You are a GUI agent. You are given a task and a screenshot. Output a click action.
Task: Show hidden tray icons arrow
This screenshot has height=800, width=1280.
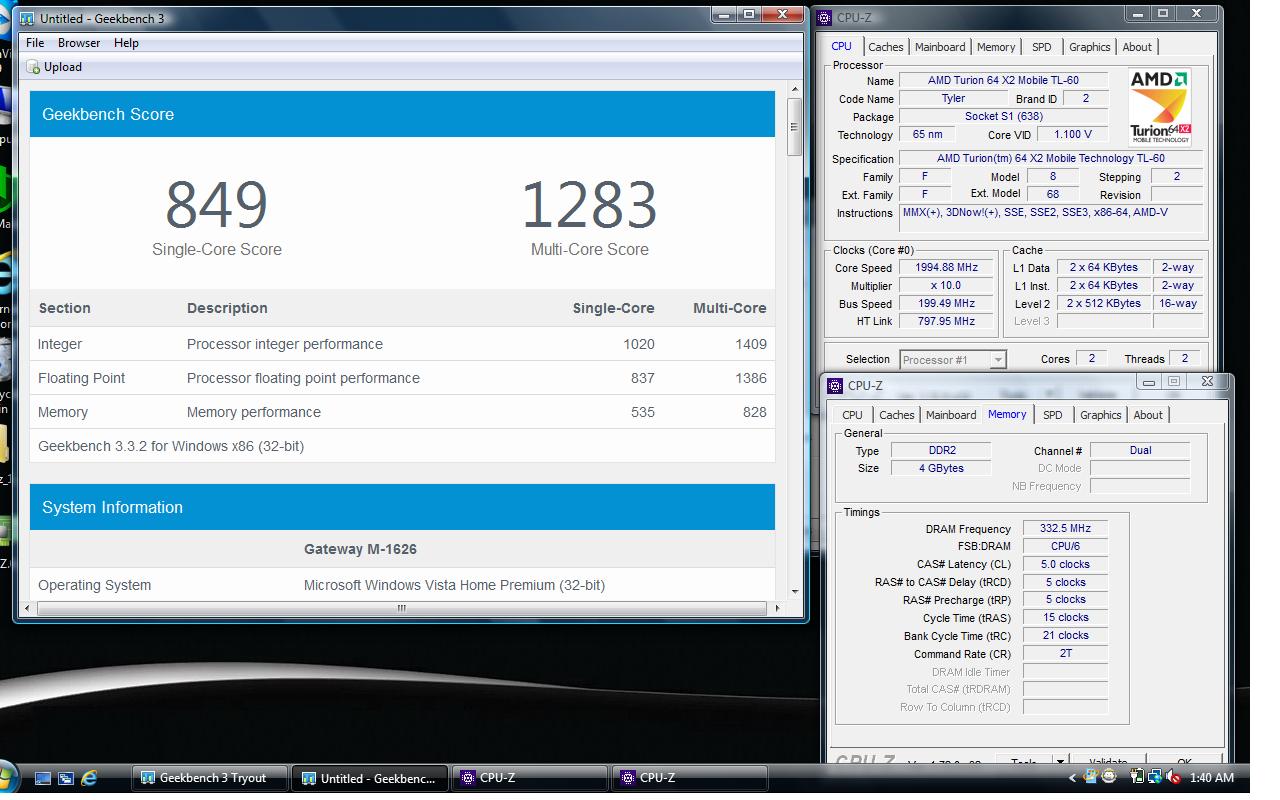(1073, 778)
